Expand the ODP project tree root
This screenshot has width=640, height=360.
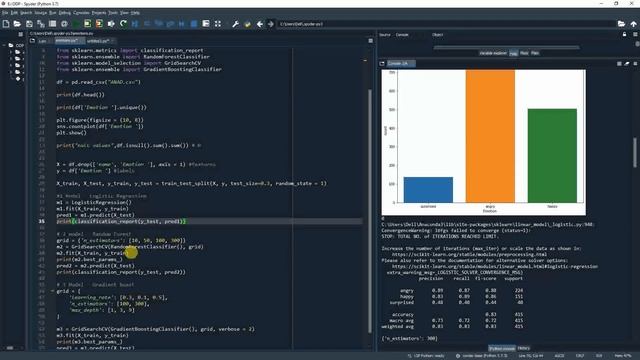point(5,45)
